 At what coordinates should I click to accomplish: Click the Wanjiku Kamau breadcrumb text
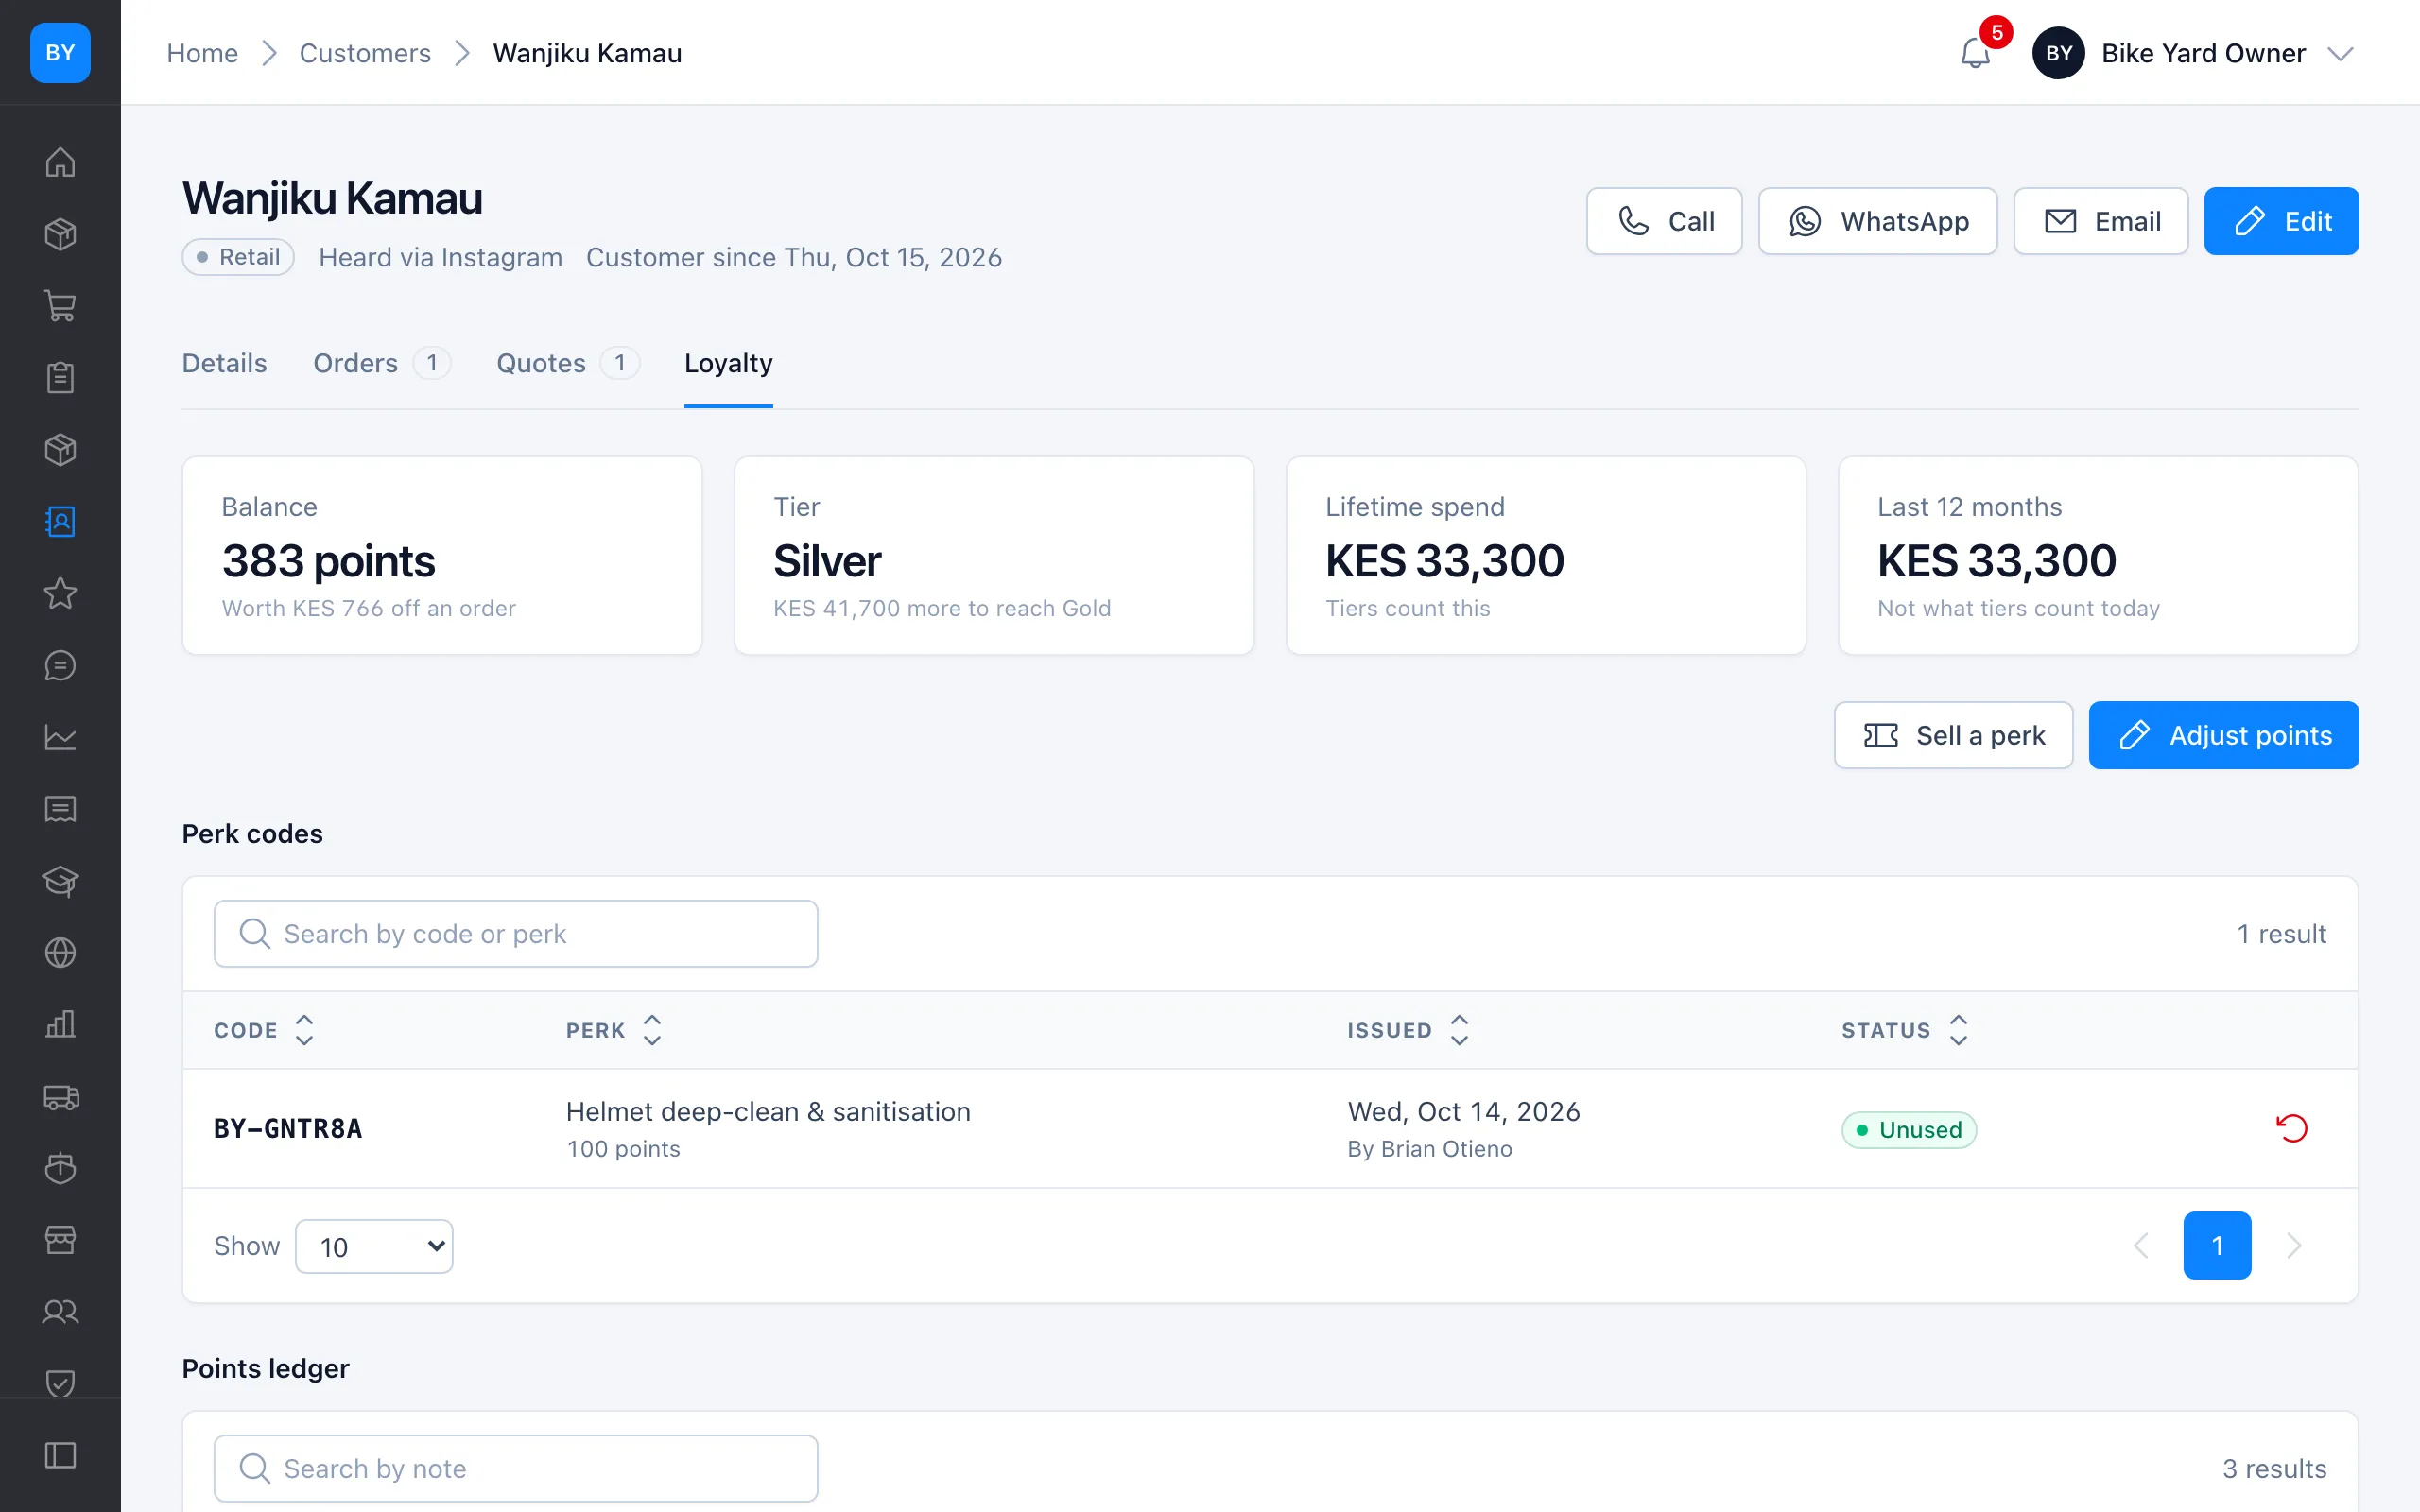[x=587, y=53]
